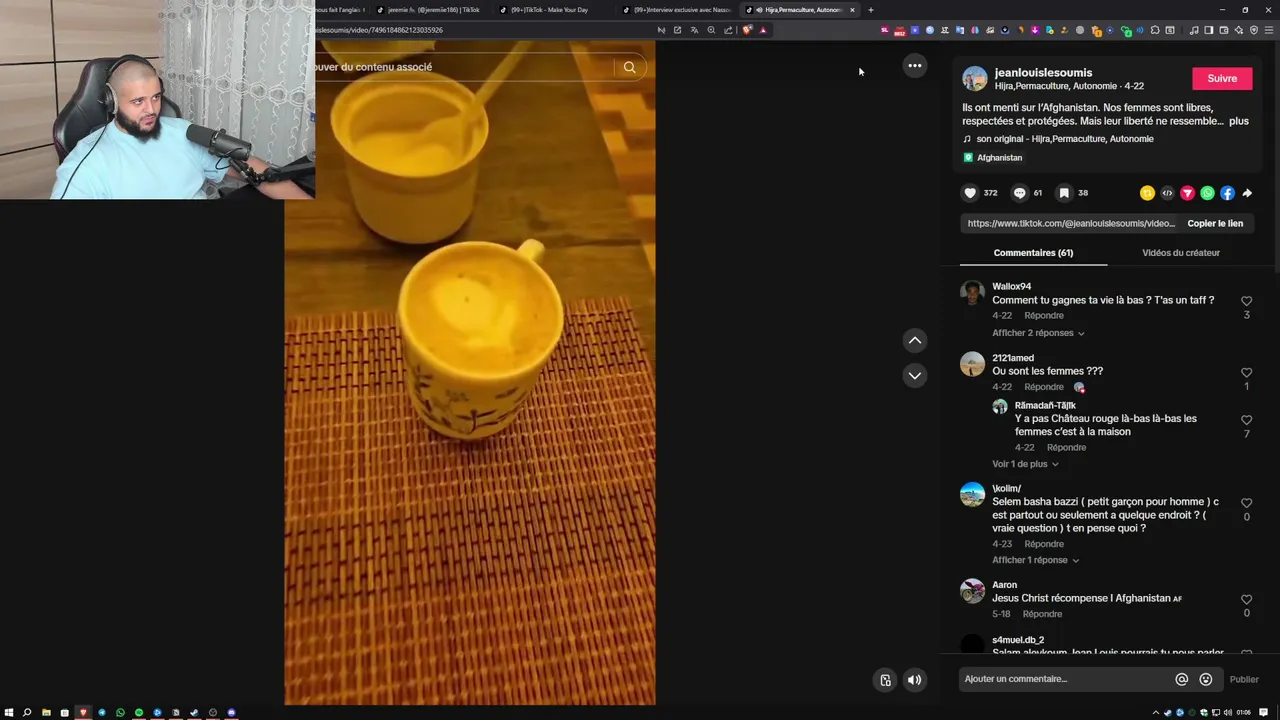Expand 'Afficher 2 réponses' under Wallox94
Viewport: 1280px width, 720px height.
click(x=1038, y=333)
